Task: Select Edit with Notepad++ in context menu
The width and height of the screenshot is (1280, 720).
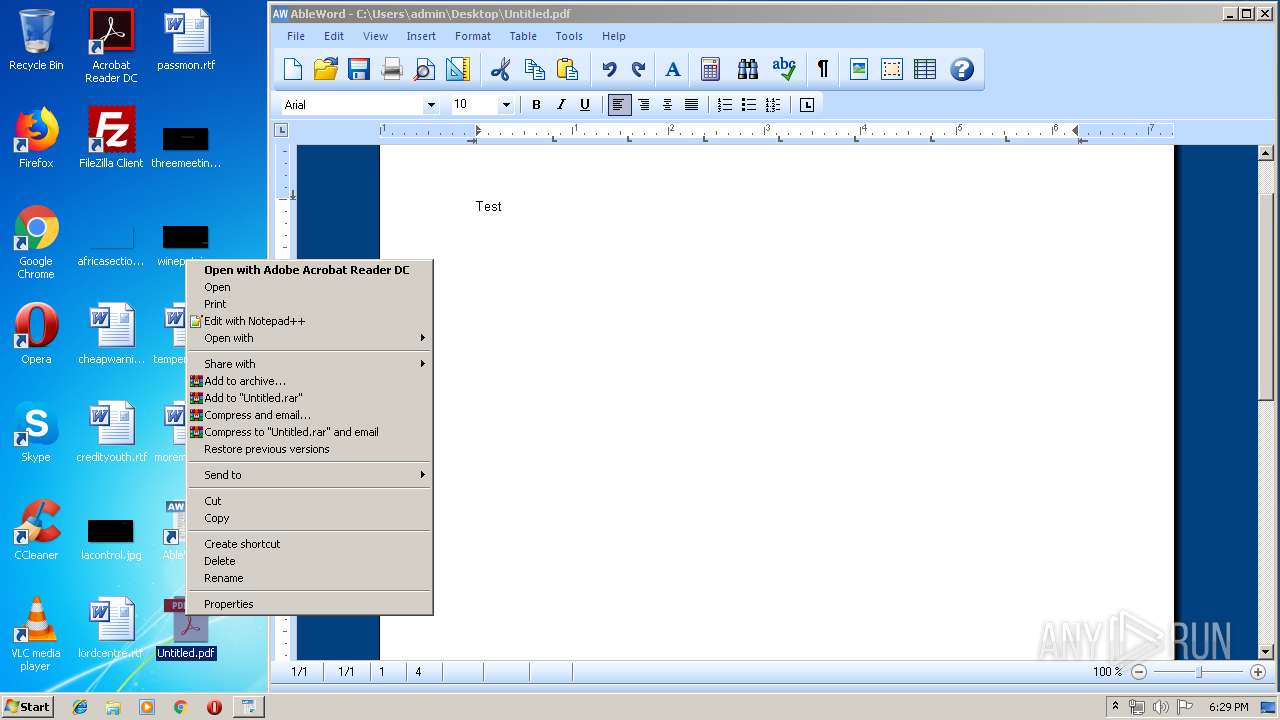Action: point(310,321)
